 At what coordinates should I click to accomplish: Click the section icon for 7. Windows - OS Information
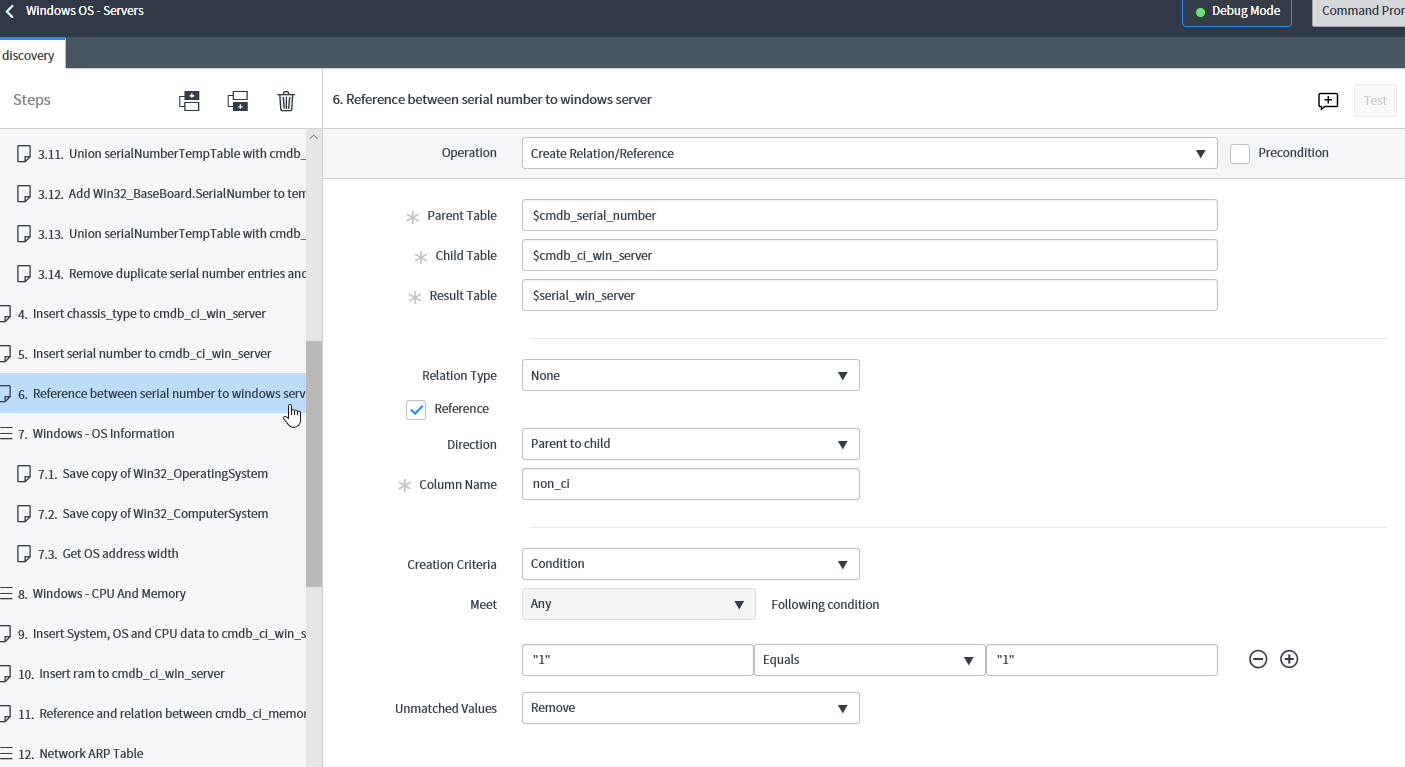[6, 434]
